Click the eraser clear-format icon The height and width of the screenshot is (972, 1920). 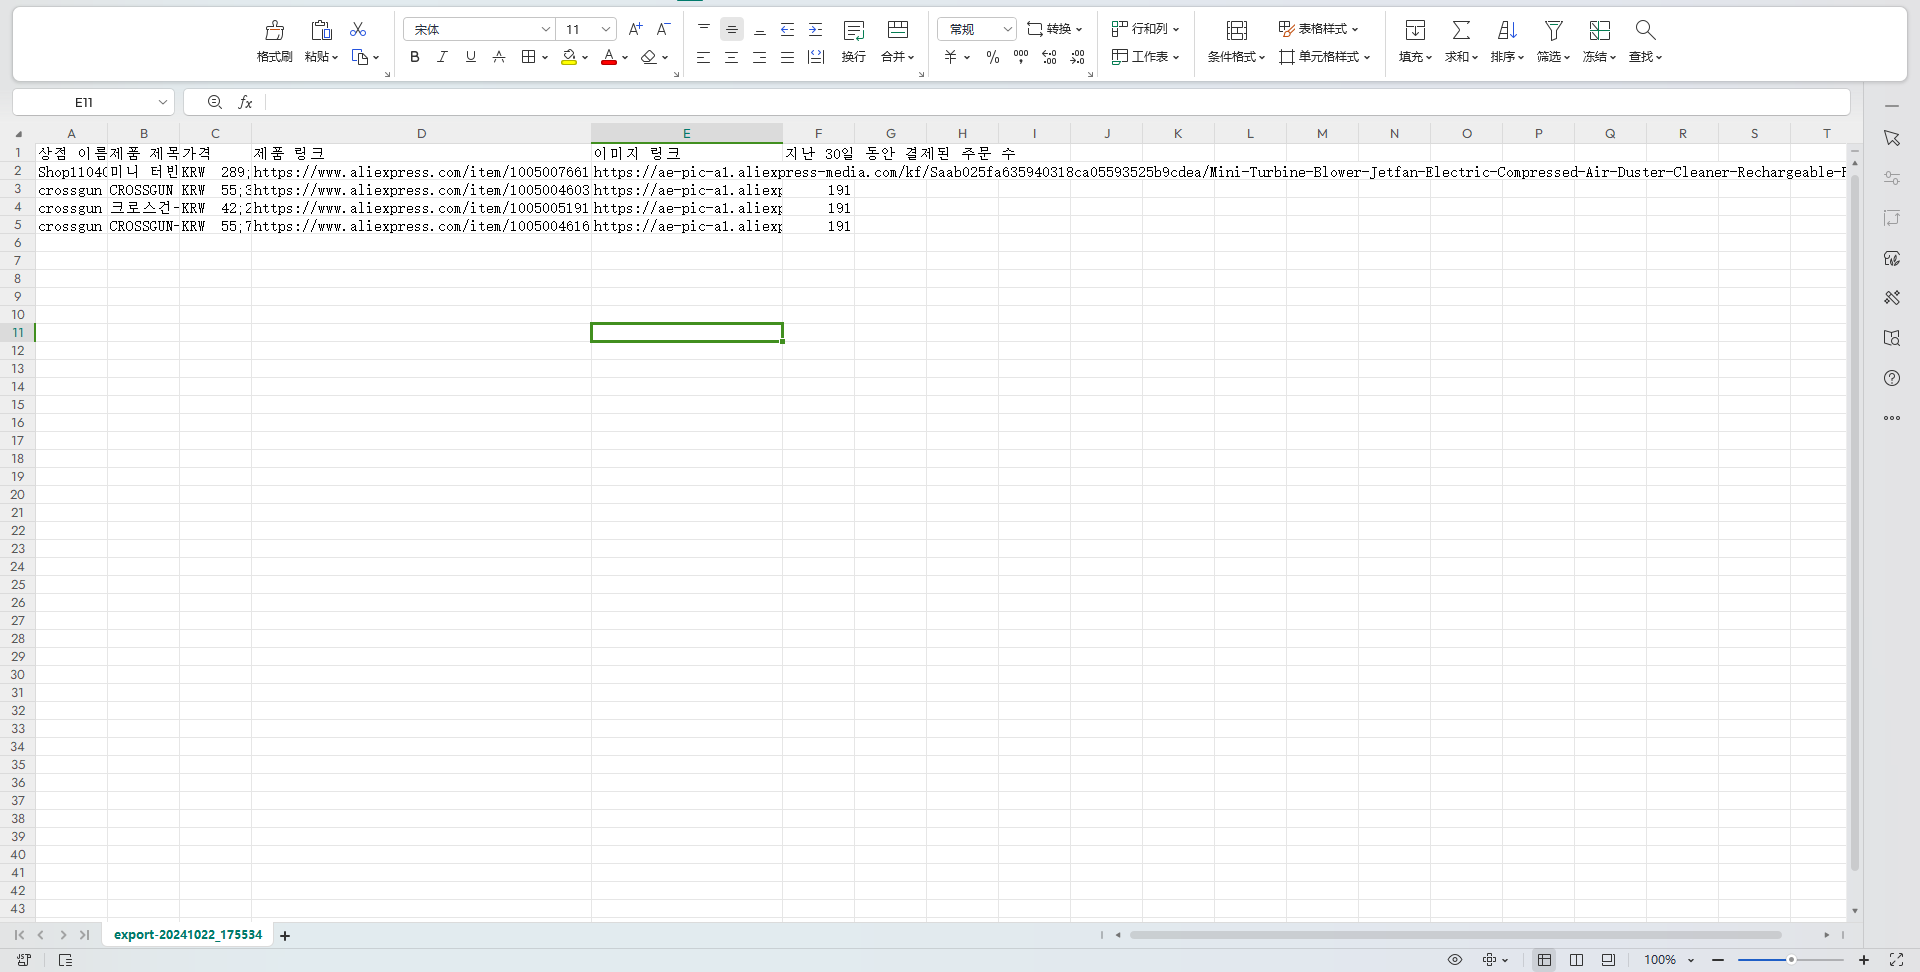tap(648, 57)
